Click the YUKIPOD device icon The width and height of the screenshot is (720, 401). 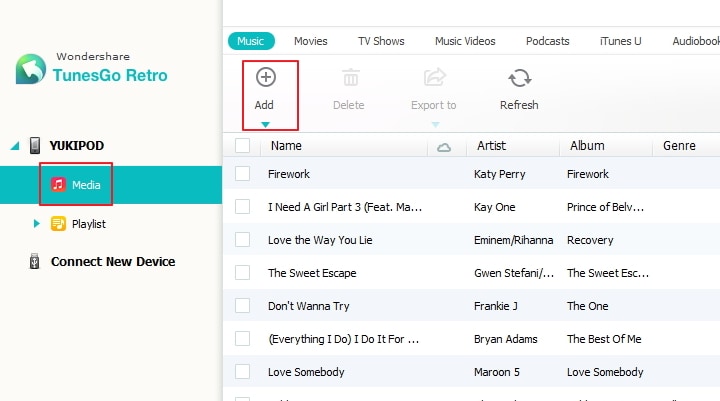(34, 146)
